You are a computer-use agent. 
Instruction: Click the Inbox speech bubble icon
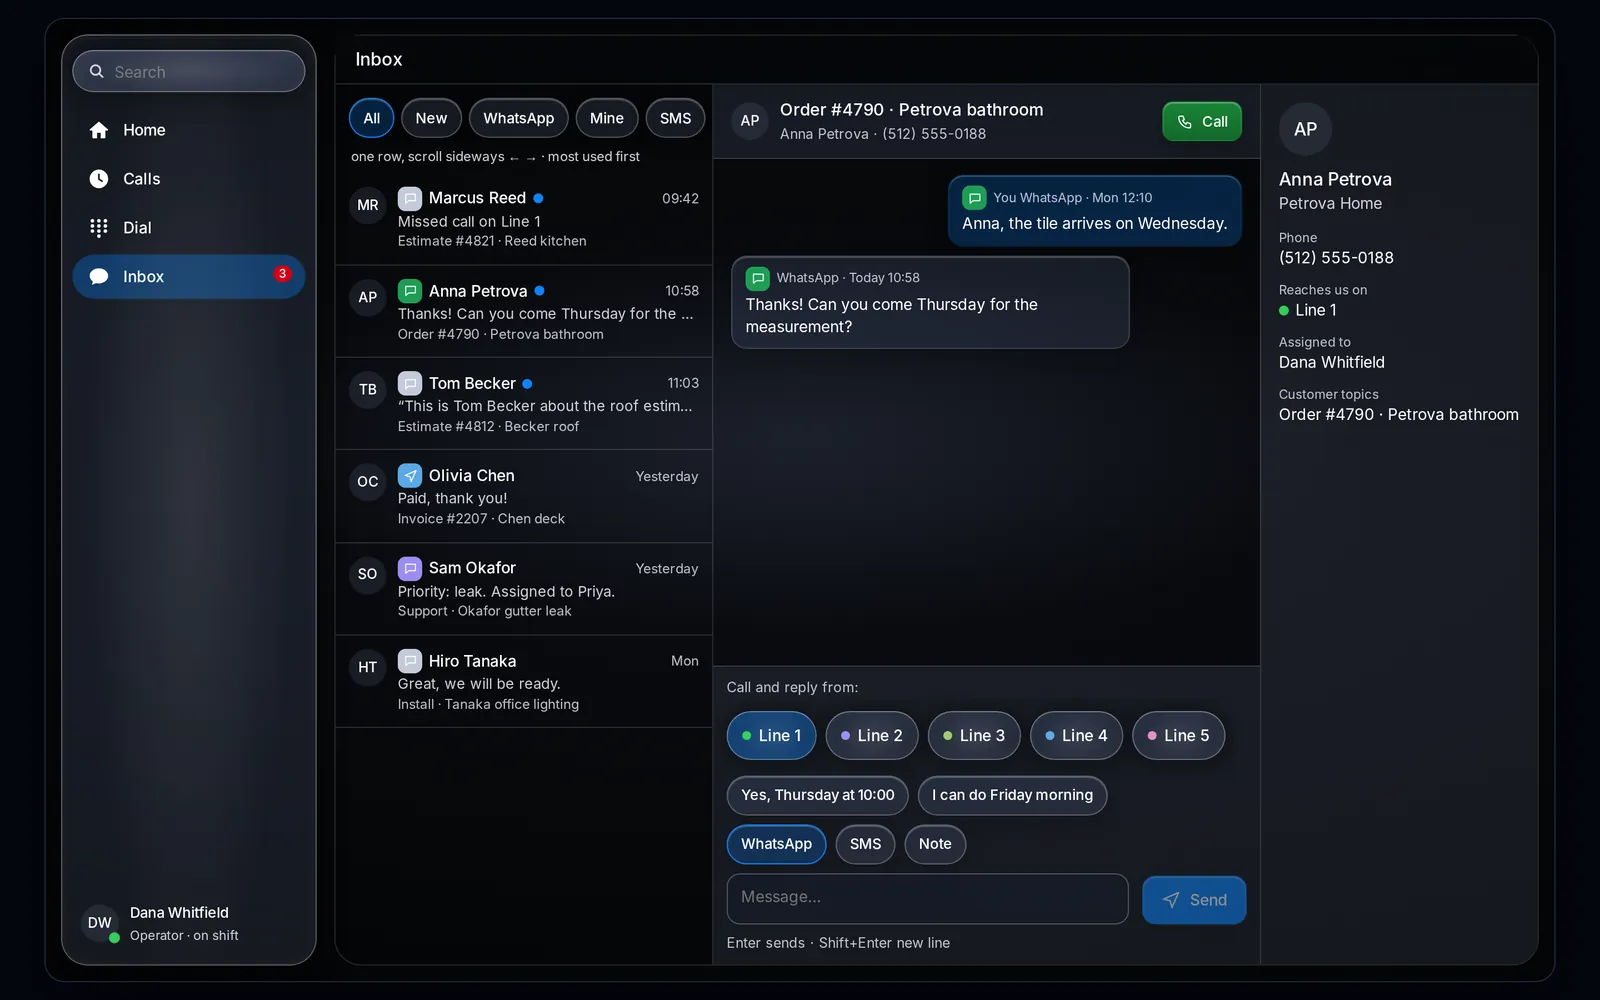point(99,277)
